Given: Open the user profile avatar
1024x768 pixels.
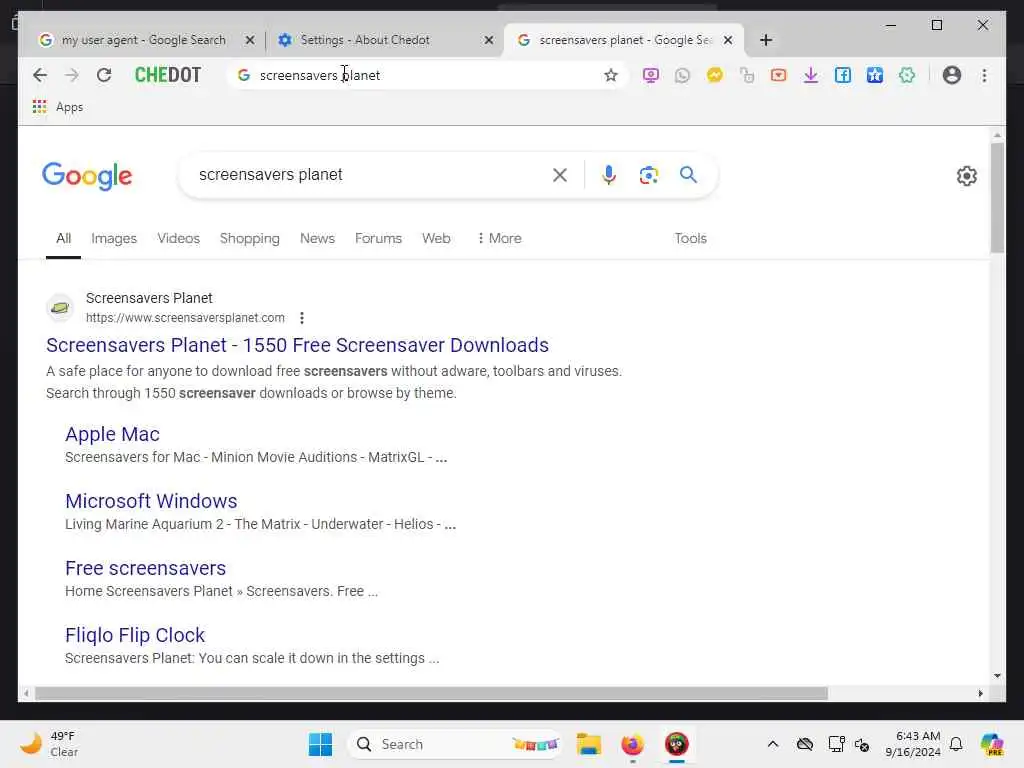Looking at the screenshot, I should [x=952, y=75].
